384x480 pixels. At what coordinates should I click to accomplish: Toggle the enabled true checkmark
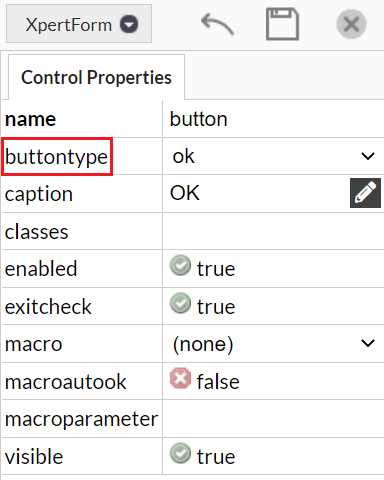coord(180,265)
